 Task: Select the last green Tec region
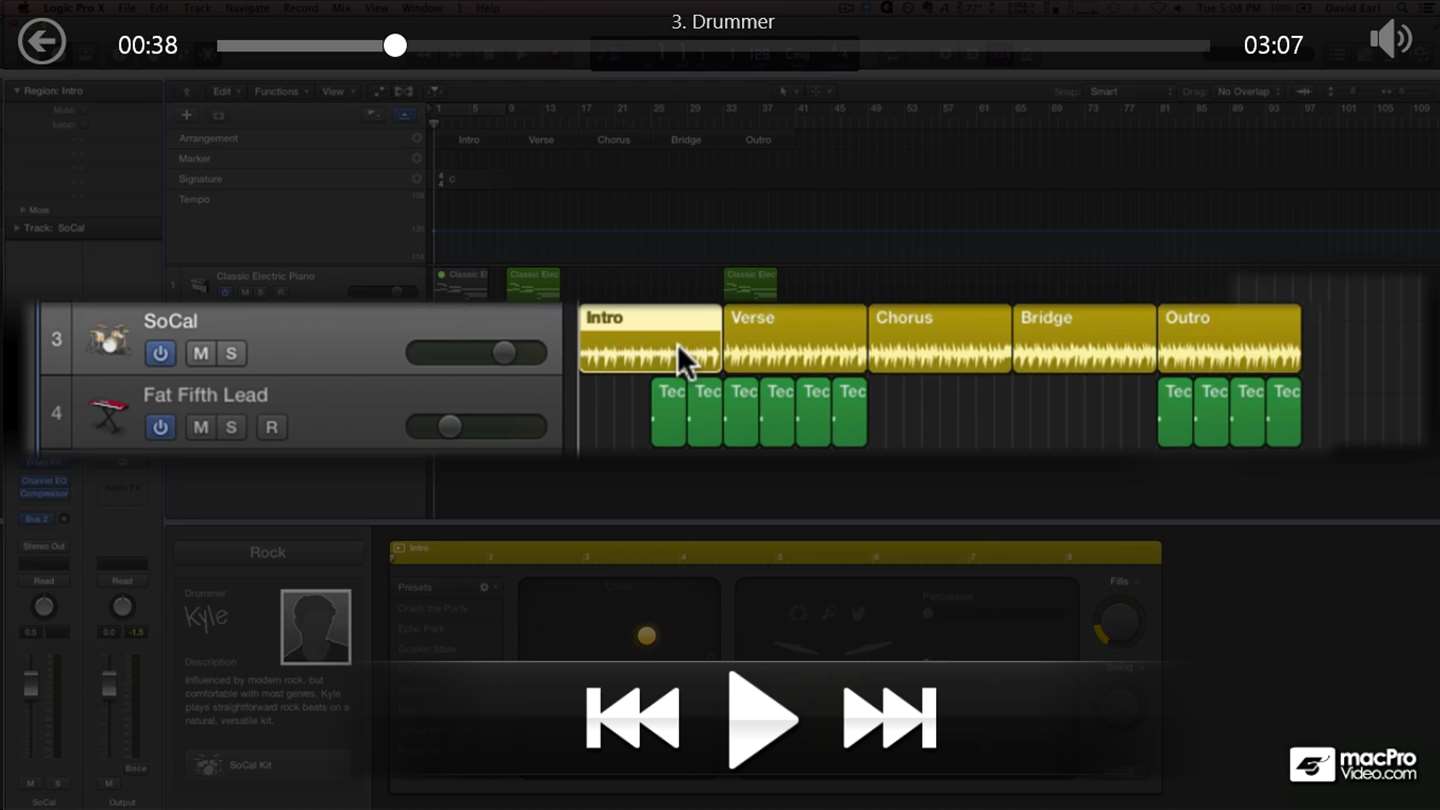click(x=1284, y=412)
